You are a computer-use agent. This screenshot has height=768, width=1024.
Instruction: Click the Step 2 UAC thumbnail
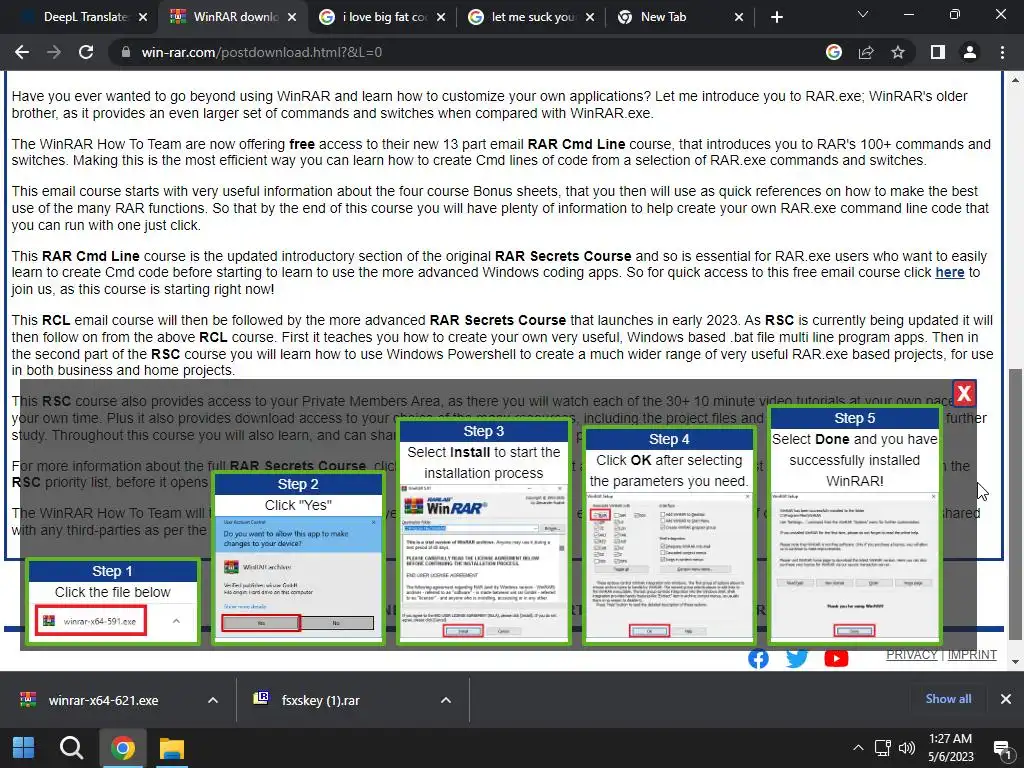[x=298, y=559]
